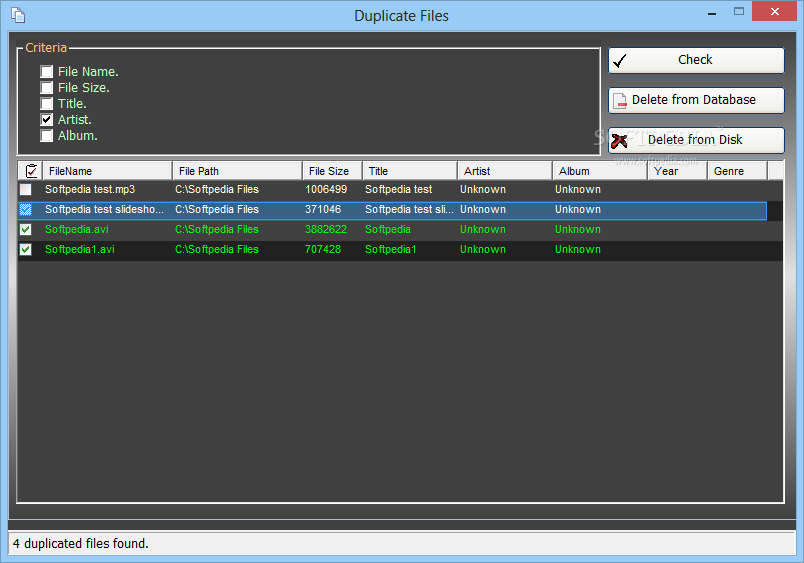The height and width of the screenshot is (563, 804).
Task: Minimize the Duplicate Files window
Action: tap(712, 12)
